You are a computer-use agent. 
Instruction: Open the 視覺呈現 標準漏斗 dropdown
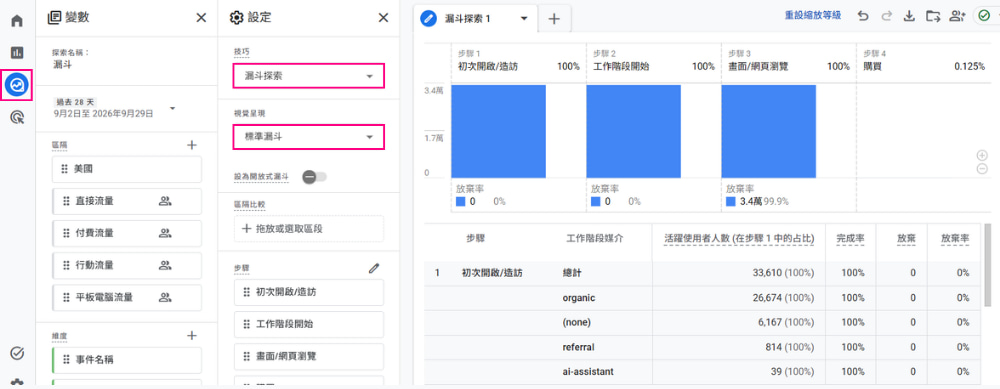(309, 136)
